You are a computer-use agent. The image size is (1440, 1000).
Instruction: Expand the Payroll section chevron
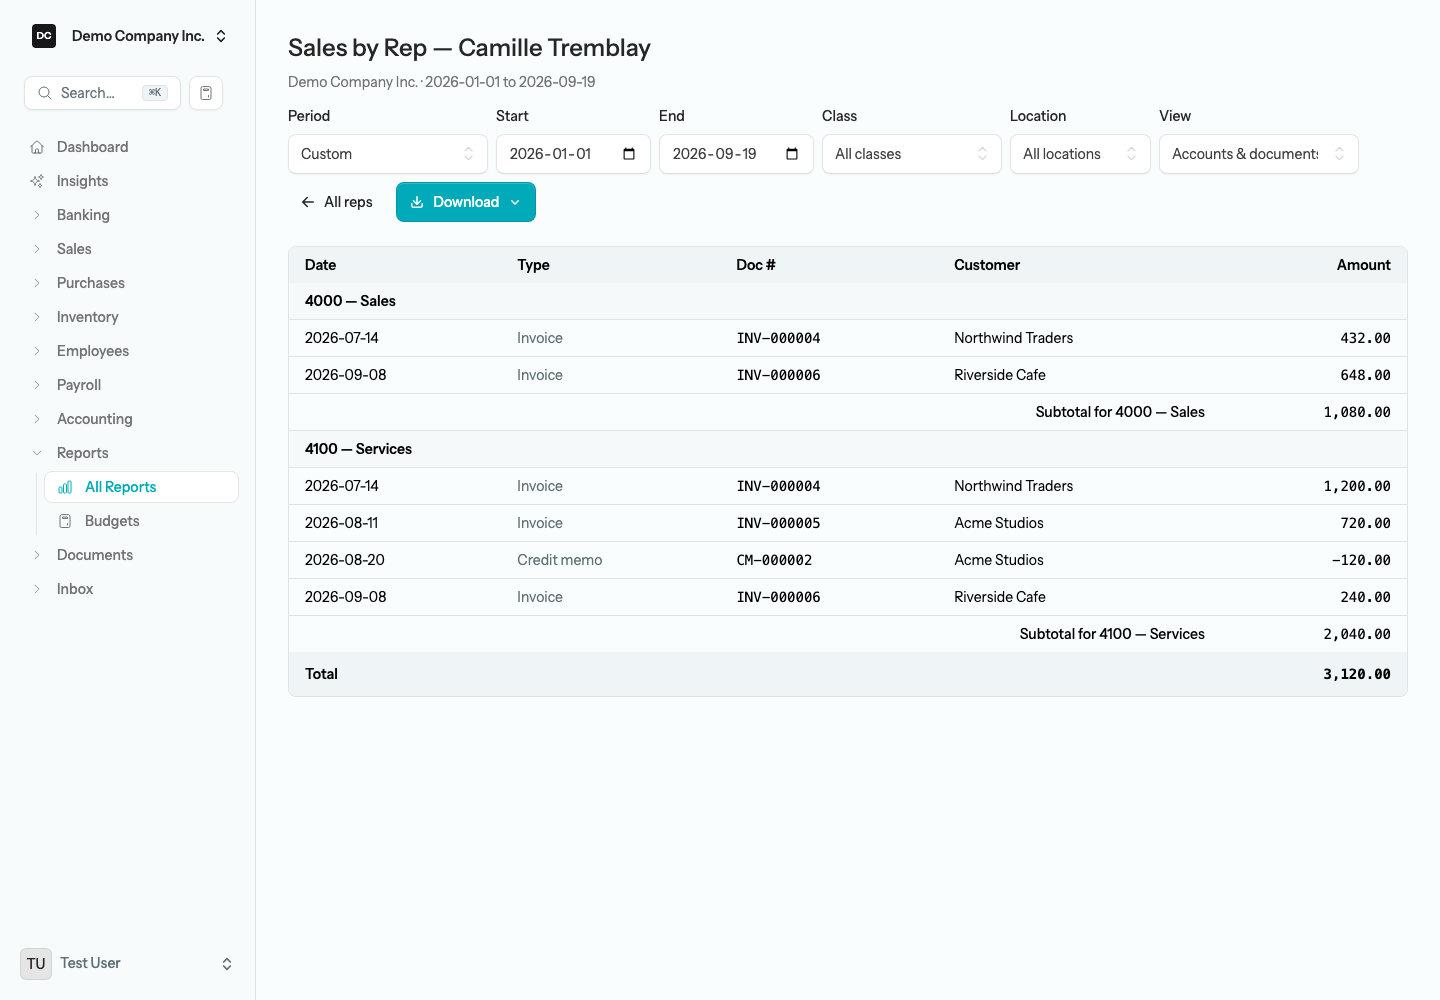[x=37, y=385]
